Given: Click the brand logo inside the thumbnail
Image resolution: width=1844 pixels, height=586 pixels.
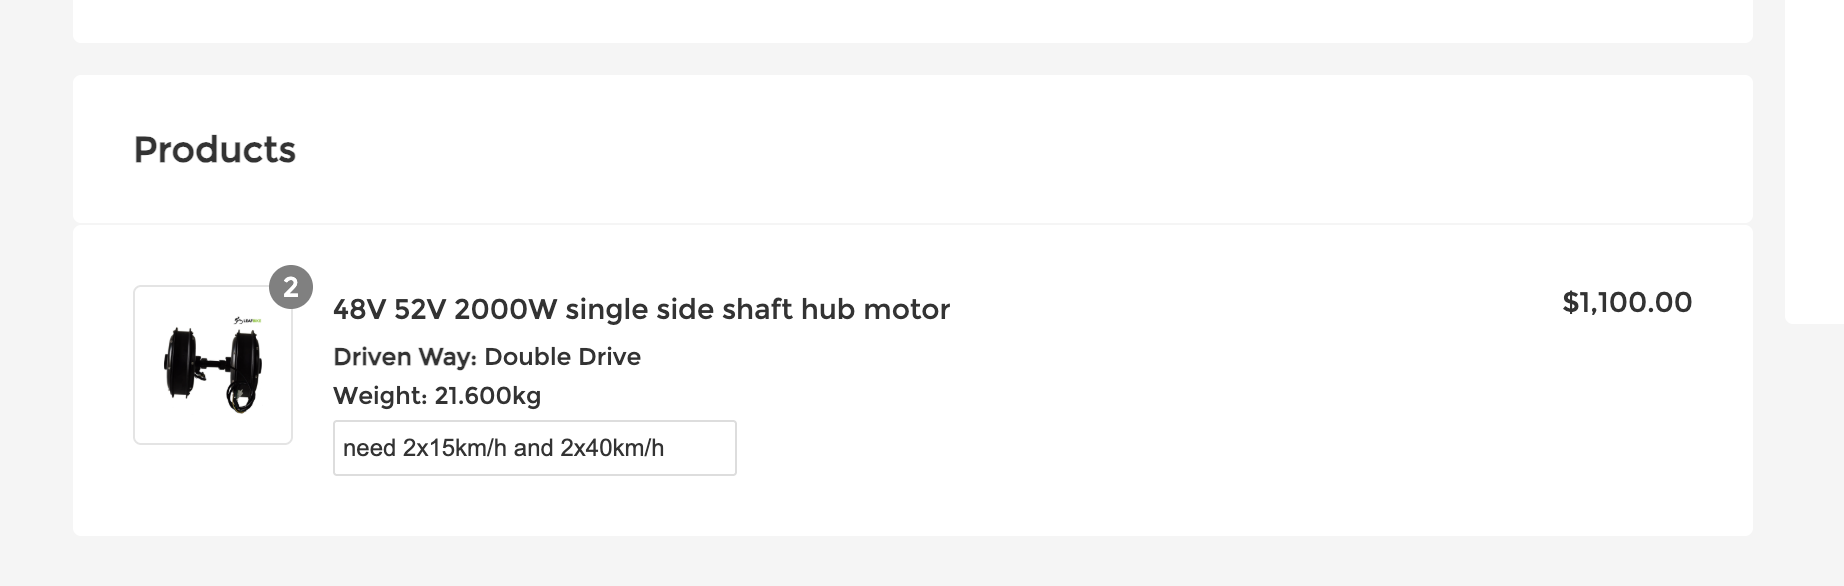Looking at the screenshot, I should click(x=246, y=321).
